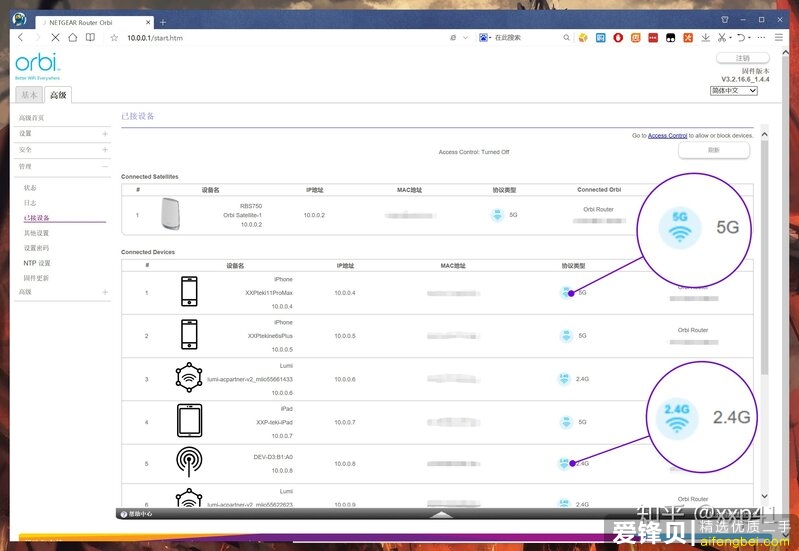The height and width of the screenshot is (551, 799).
Task: Click the Lumi hub icon at 10.0.0.6
Action: pos(189,377)
